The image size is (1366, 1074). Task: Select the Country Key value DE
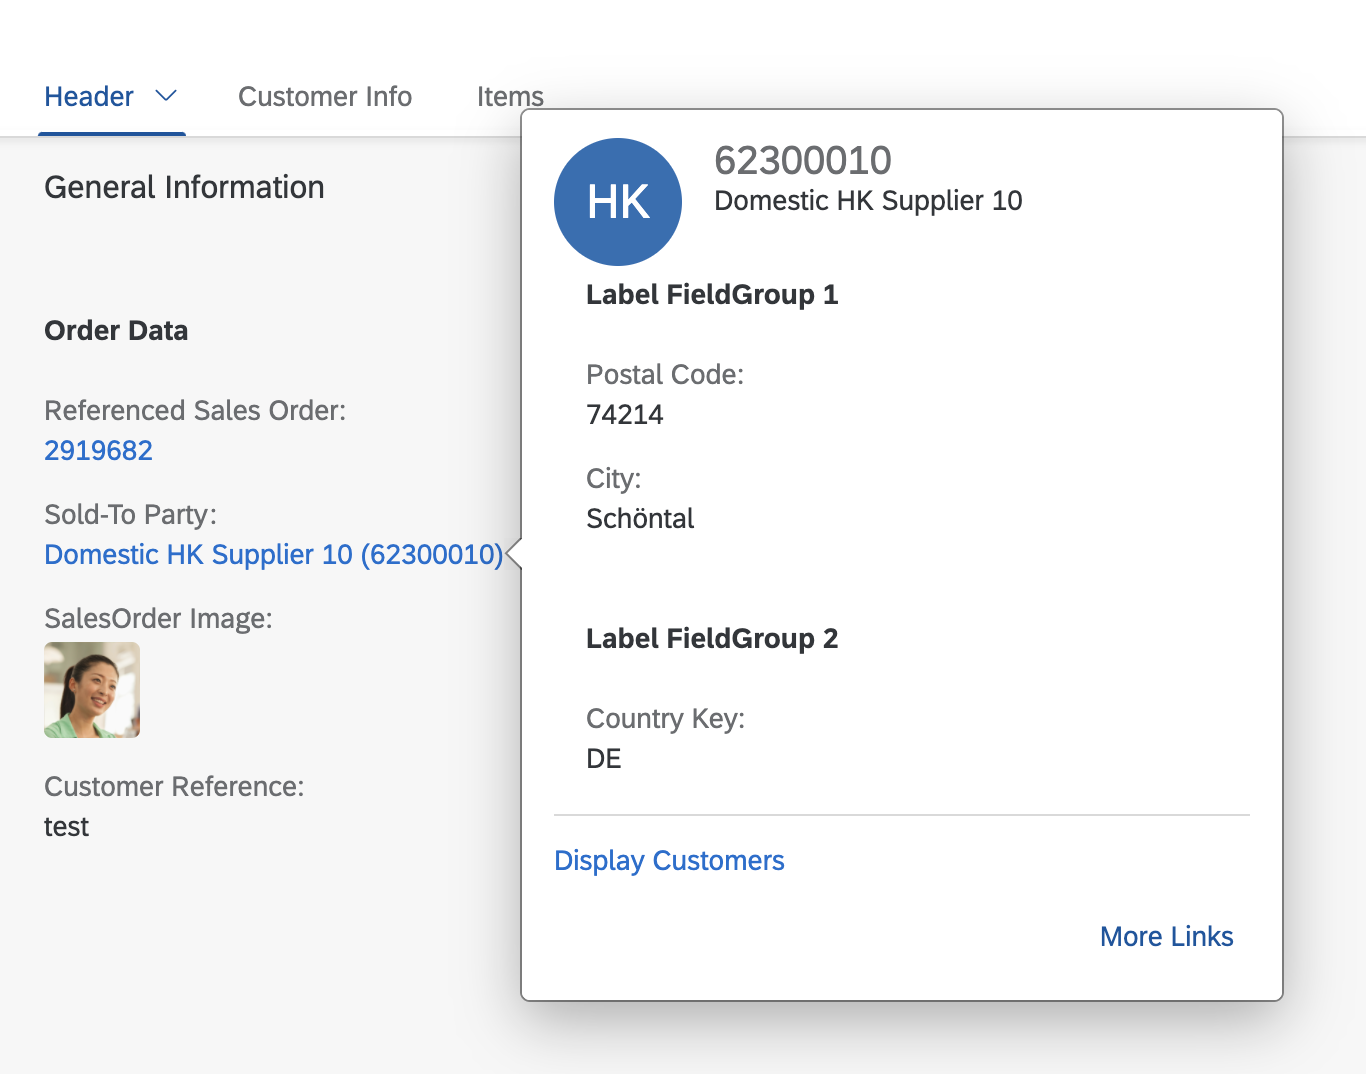tap(604, 759)
